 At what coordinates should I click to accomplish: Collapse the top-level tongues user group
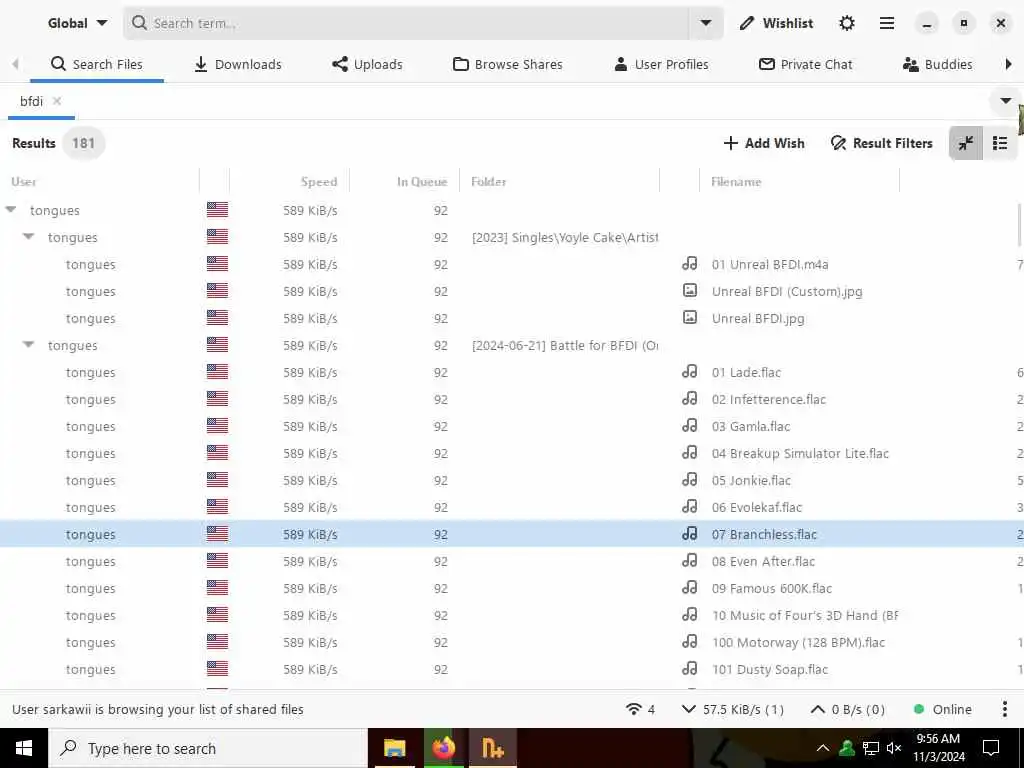click(10, 210)
